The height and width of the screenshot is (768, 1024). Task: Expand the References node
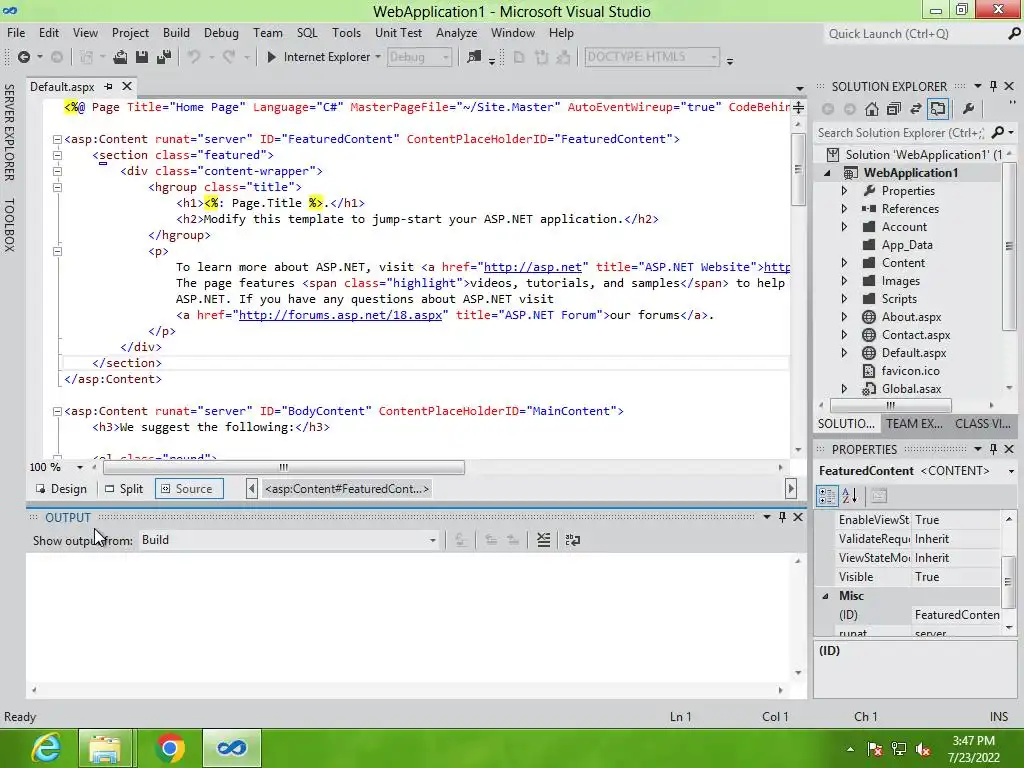[844, 209]
